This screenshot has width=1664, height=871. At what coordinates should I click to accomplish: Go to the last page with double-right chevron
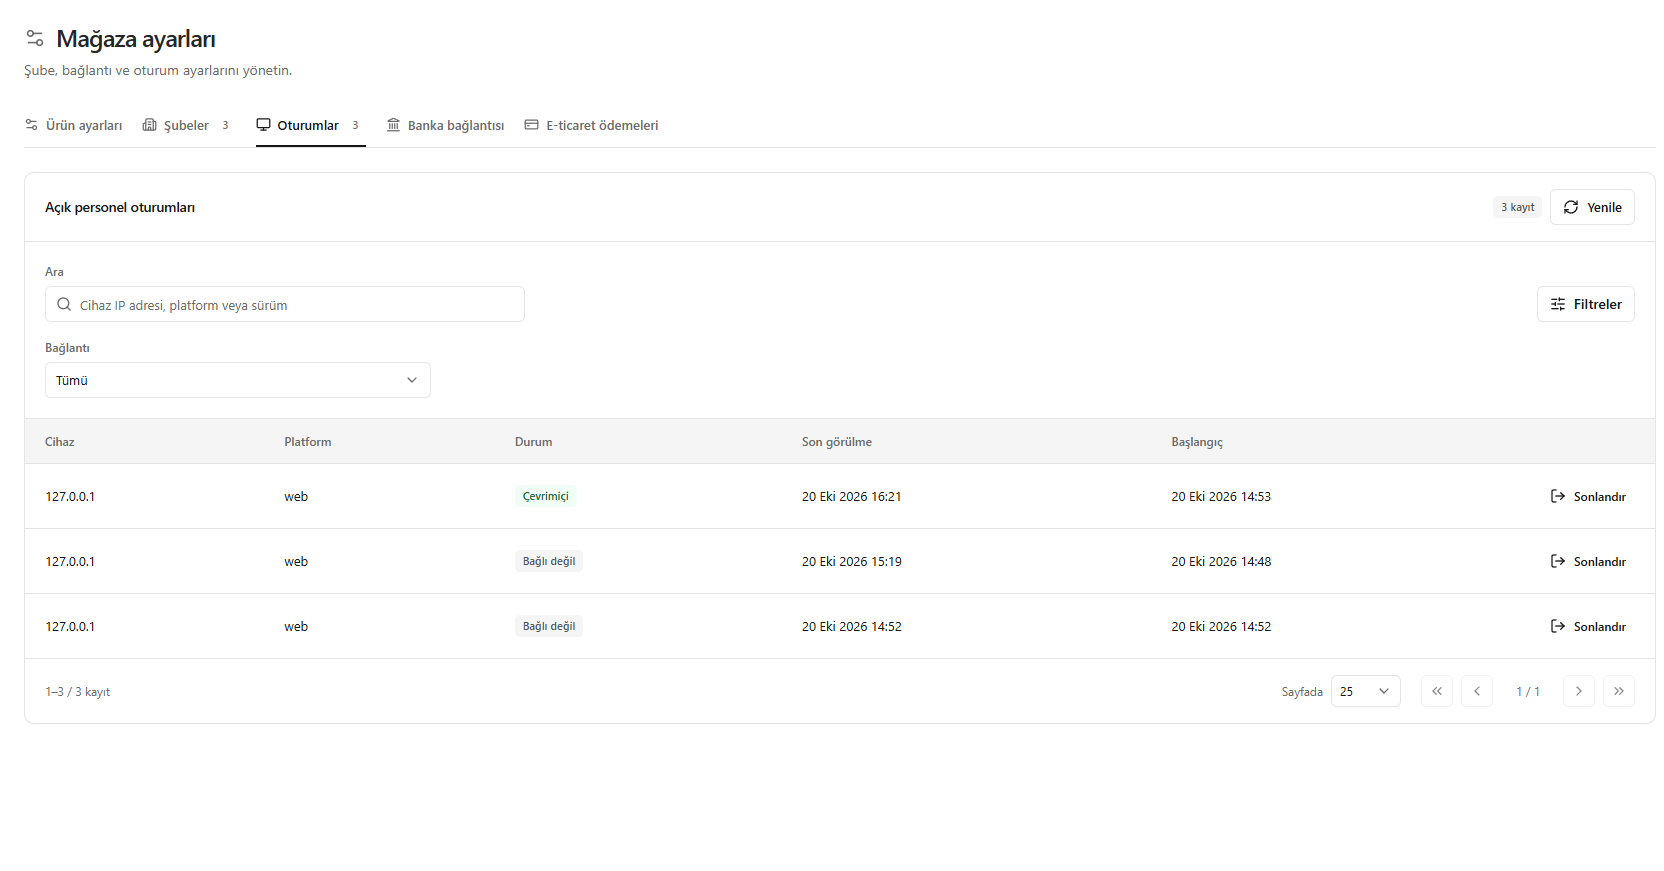pyautogui.click(x=1619, y=691)
